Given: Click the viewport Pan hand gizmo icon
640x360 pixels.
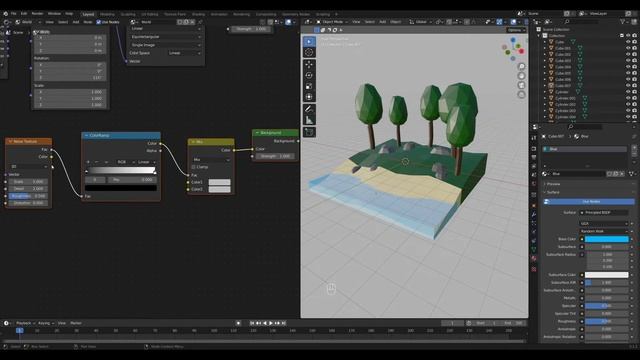Looking at the screenshot, I should point(521,76).
